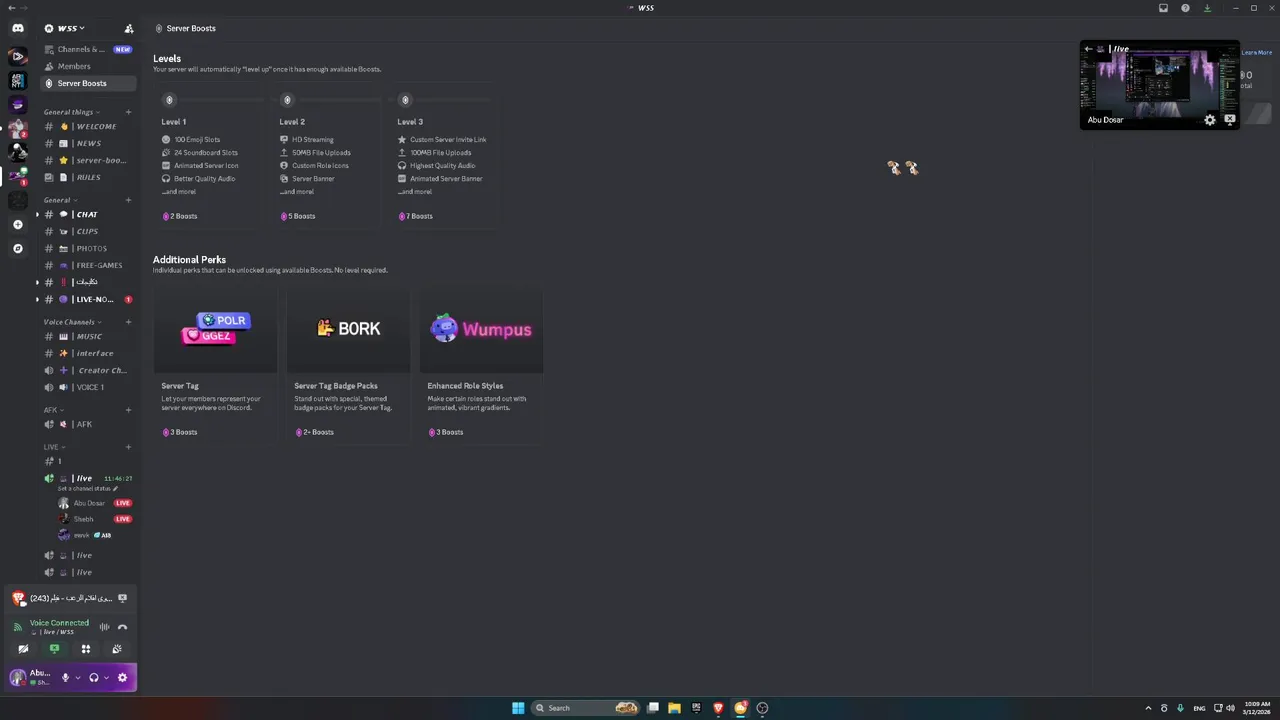
Task: Open Channels & Roles menu item
Action: click(x=88, y=49)
